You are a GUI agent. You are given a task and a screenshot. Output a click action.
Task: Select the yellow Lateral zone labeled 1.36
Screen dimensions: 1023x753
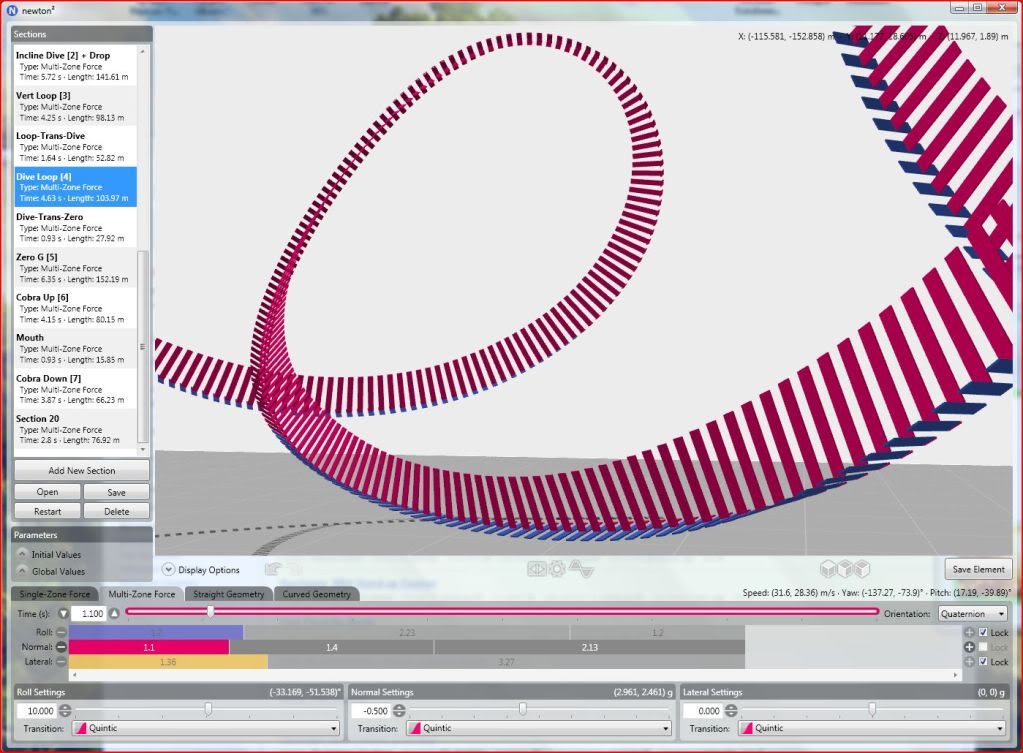click(168, 662)
